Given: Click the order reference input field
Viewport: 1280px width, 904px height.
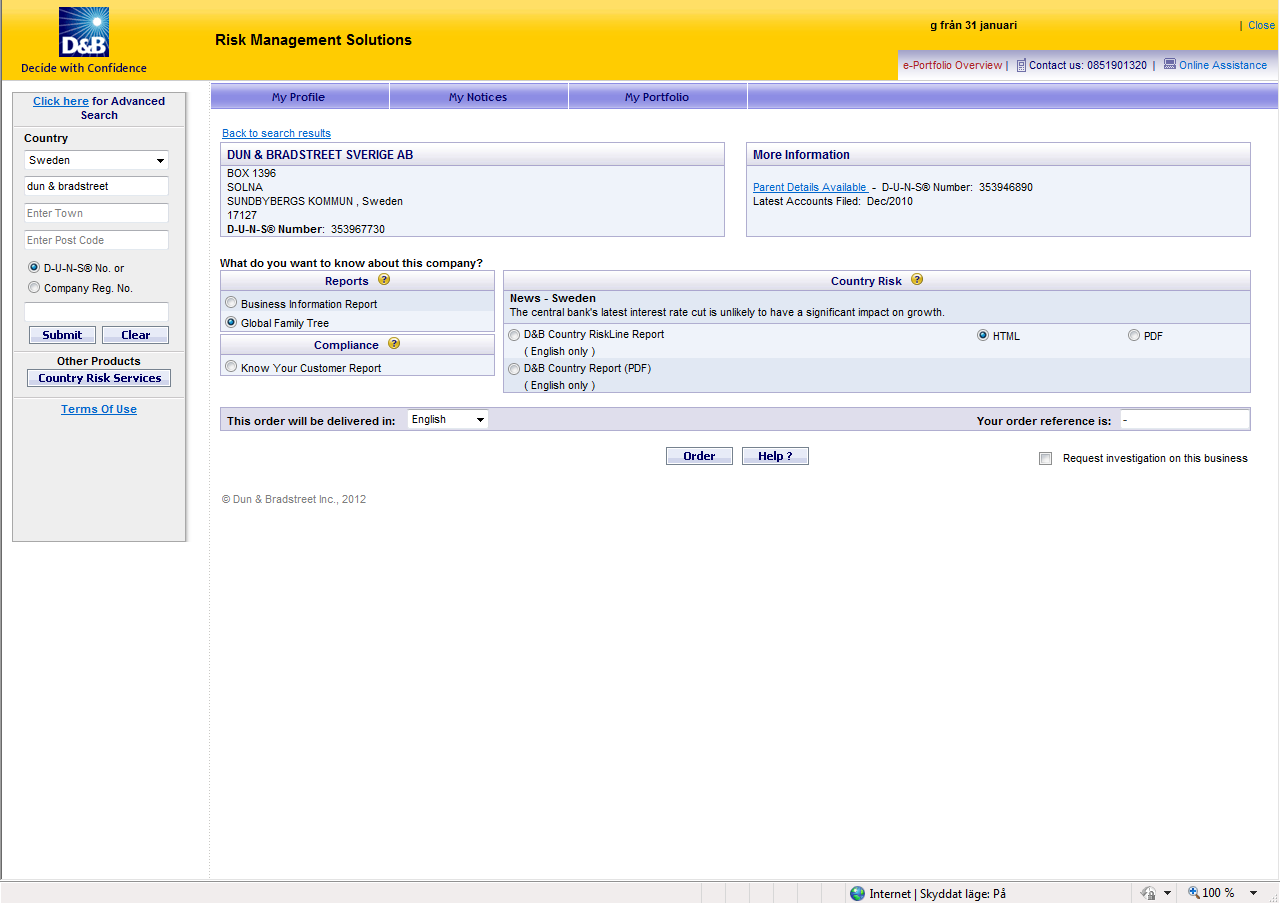Looking at the screenshot, I should (x=1185, y=420).
